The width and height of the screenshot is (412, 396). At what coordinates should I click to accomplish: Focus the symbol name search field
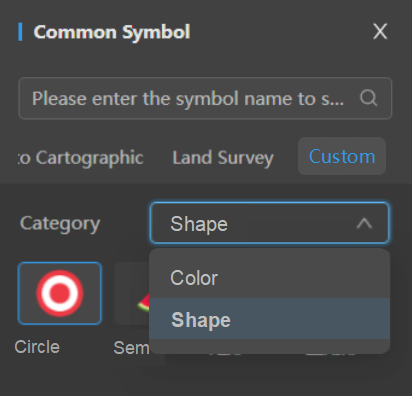[x=205, y=98]
